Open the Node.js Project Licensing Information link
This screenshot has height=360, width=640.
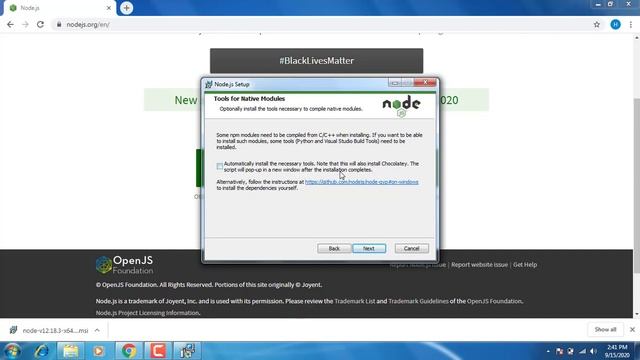[147, 313]
